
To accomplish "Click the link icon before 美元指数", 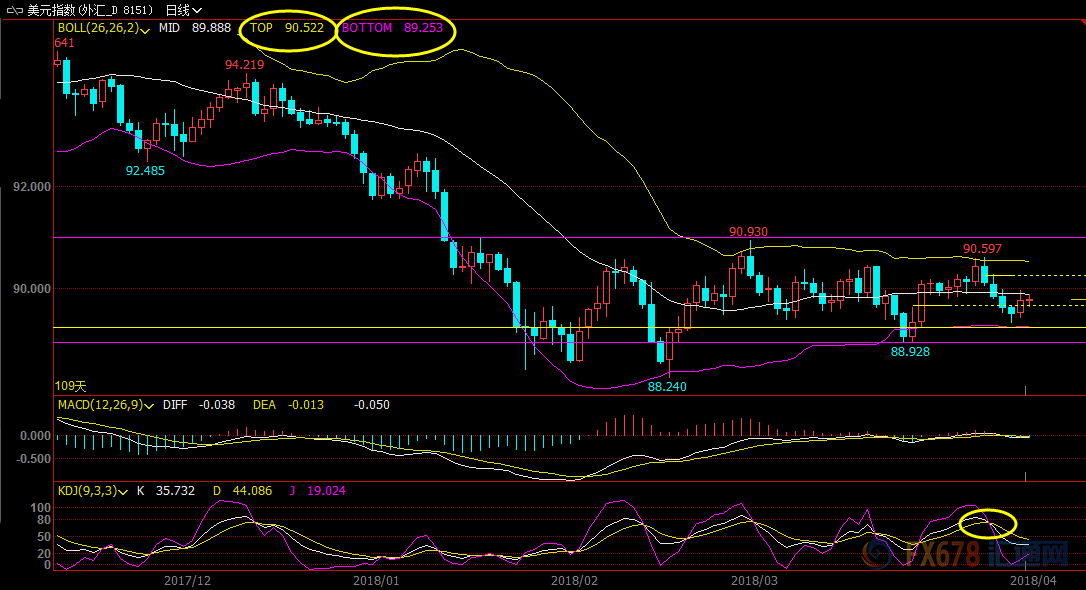I will (12, 9).
